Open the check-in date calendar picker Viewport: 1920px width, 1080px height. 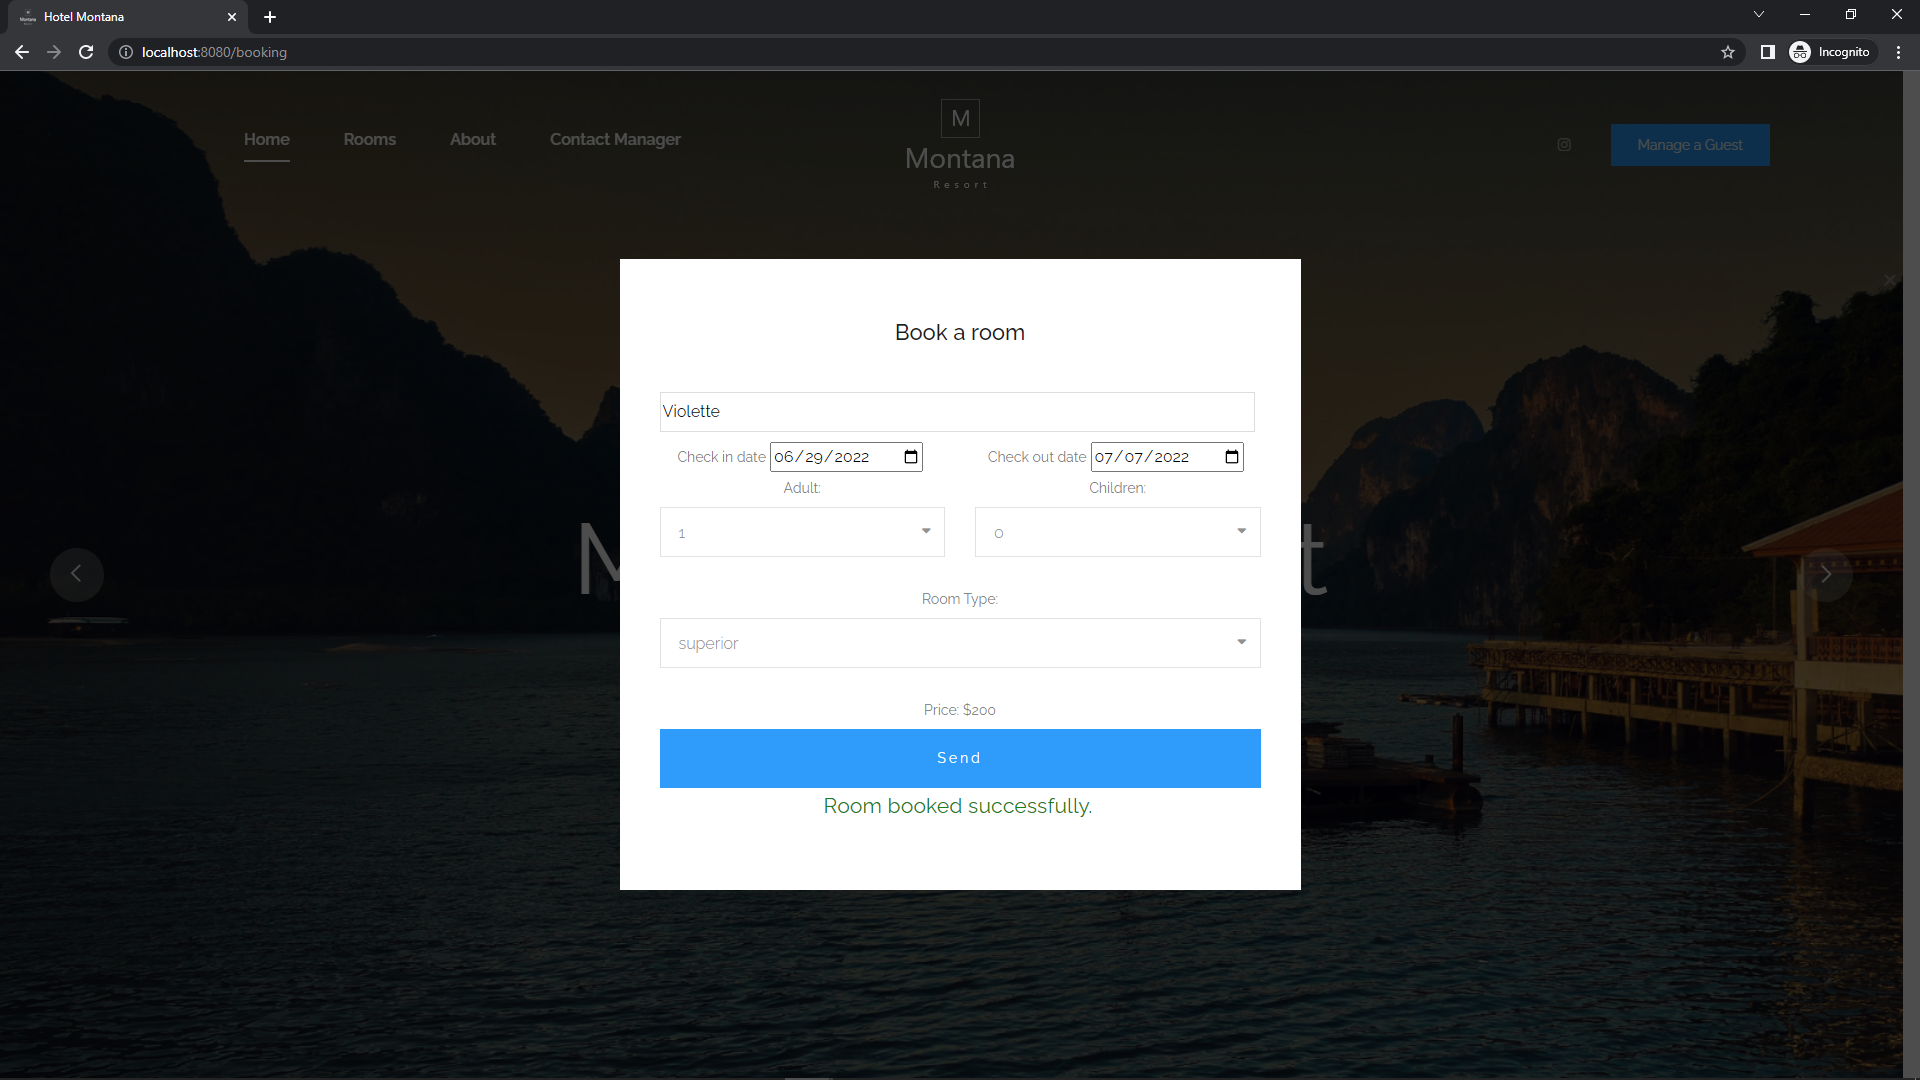[x=910, y=457]
